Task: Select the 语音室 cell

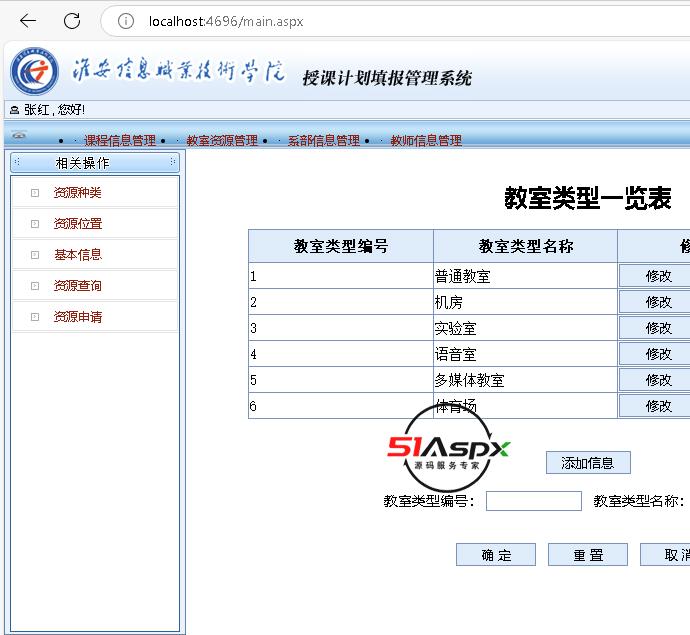Action: pyautogui.click(x=525, y=354)
